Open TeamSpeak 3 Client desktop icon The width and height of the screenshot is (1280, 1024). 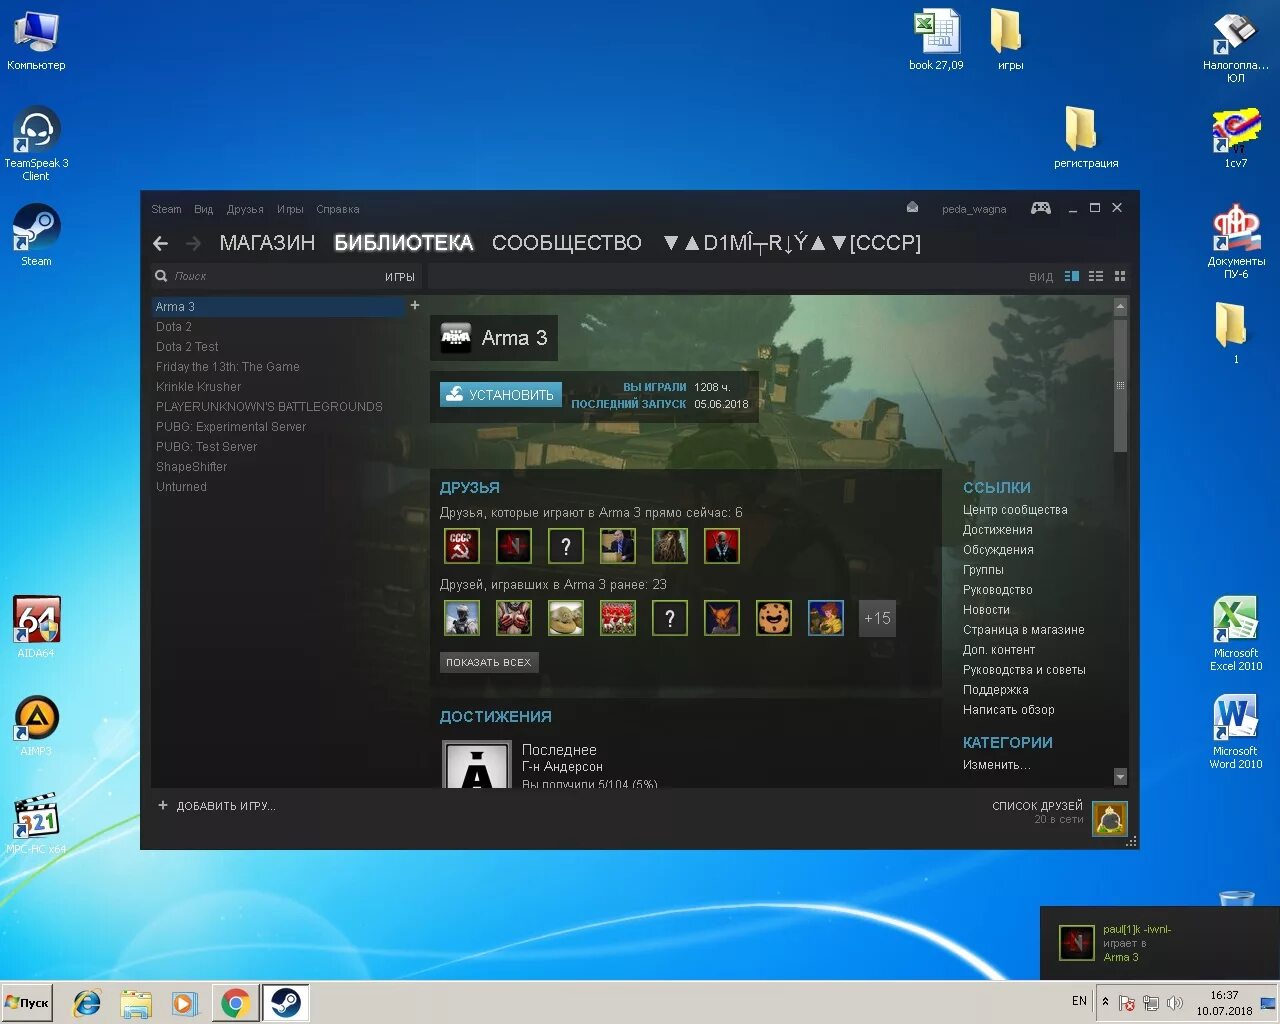[x=37, y=144]
